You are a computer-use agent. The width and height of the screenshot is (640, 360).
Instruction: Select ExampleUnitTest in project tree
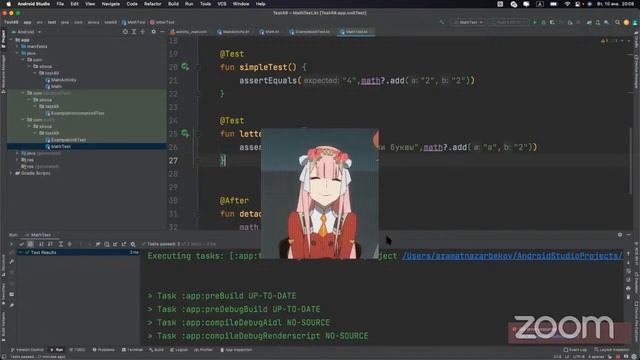pos(66,140)
